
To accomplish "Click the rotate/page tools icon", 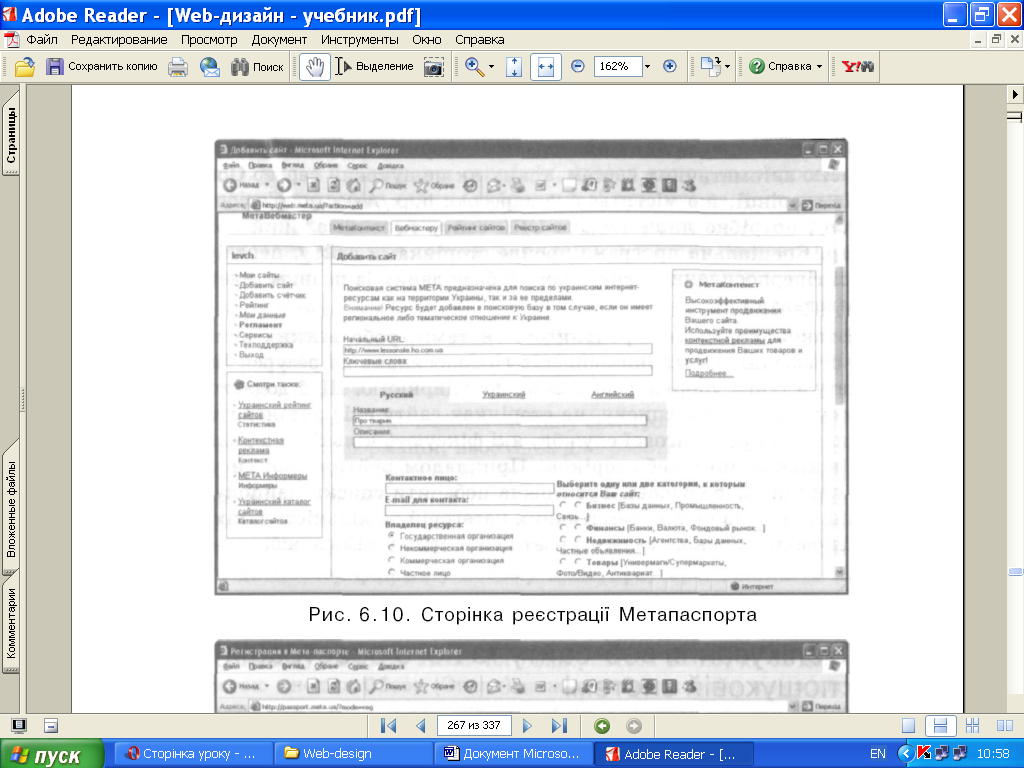I will [x=711, y=67].
